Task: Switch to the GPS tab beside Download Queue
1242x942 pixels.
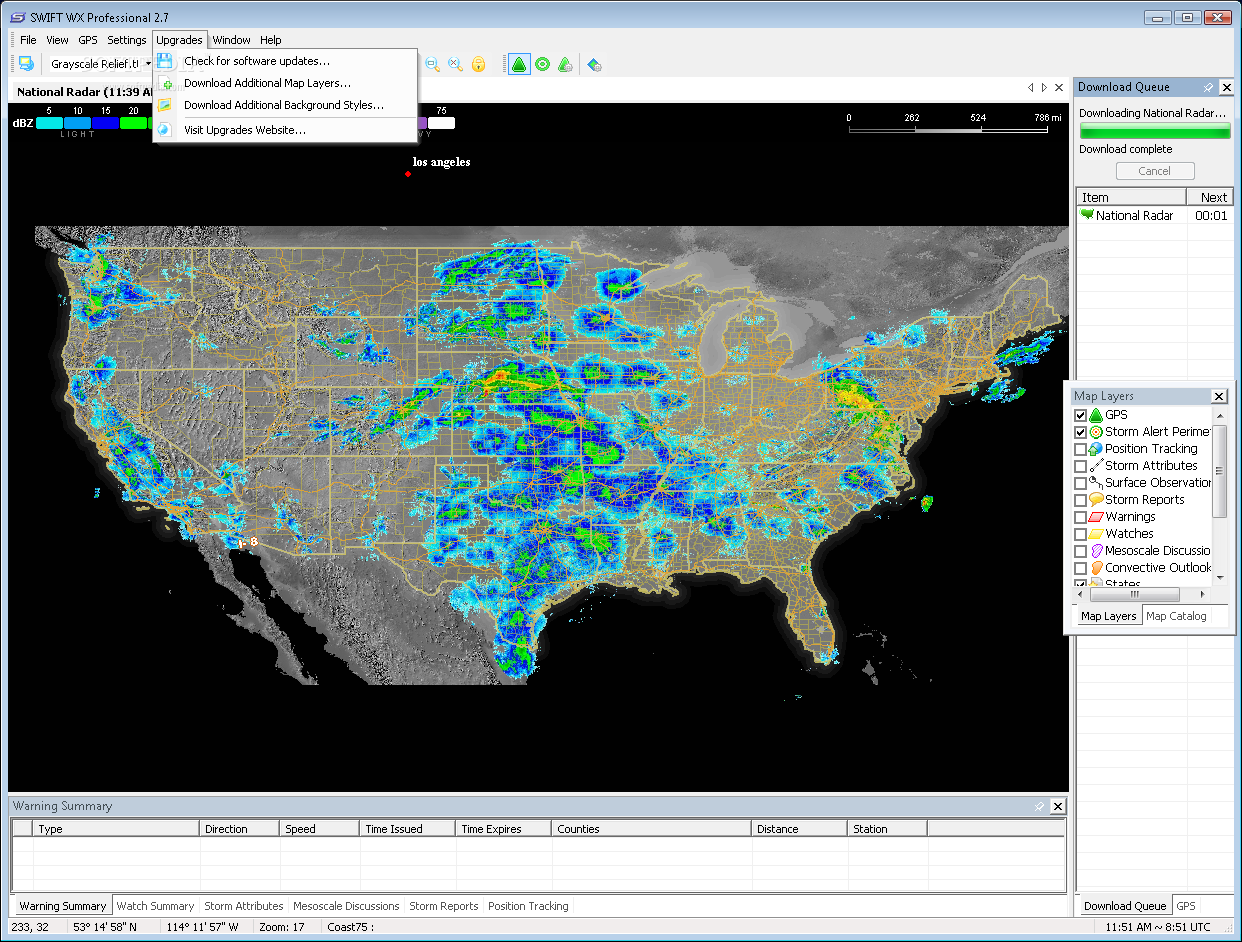Action: coord(1186,906)
